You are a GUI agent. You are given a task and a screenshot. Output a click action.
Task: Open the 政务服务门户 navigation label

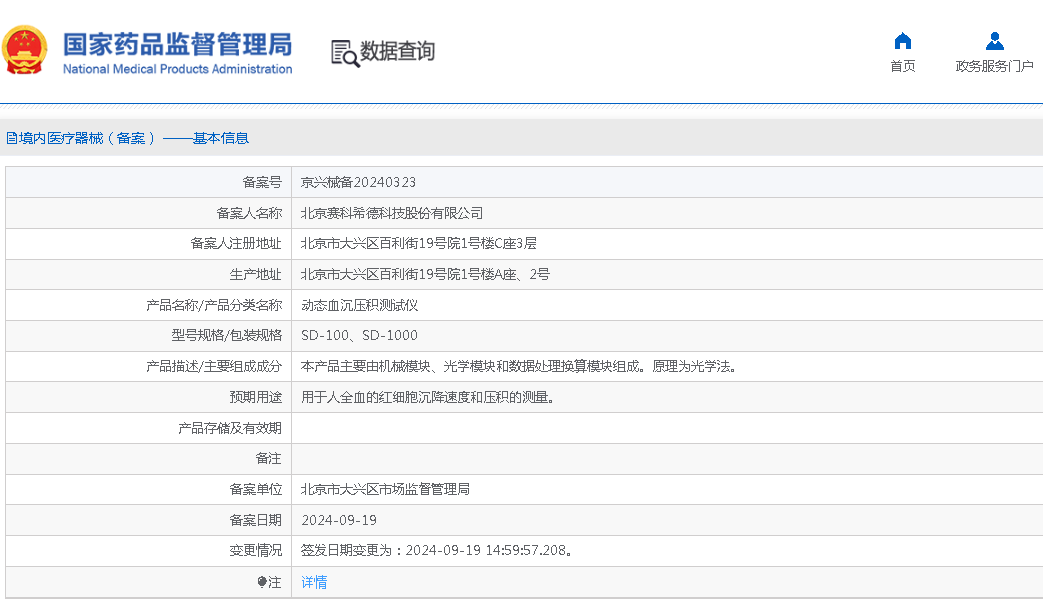click(x=994, y=66)
